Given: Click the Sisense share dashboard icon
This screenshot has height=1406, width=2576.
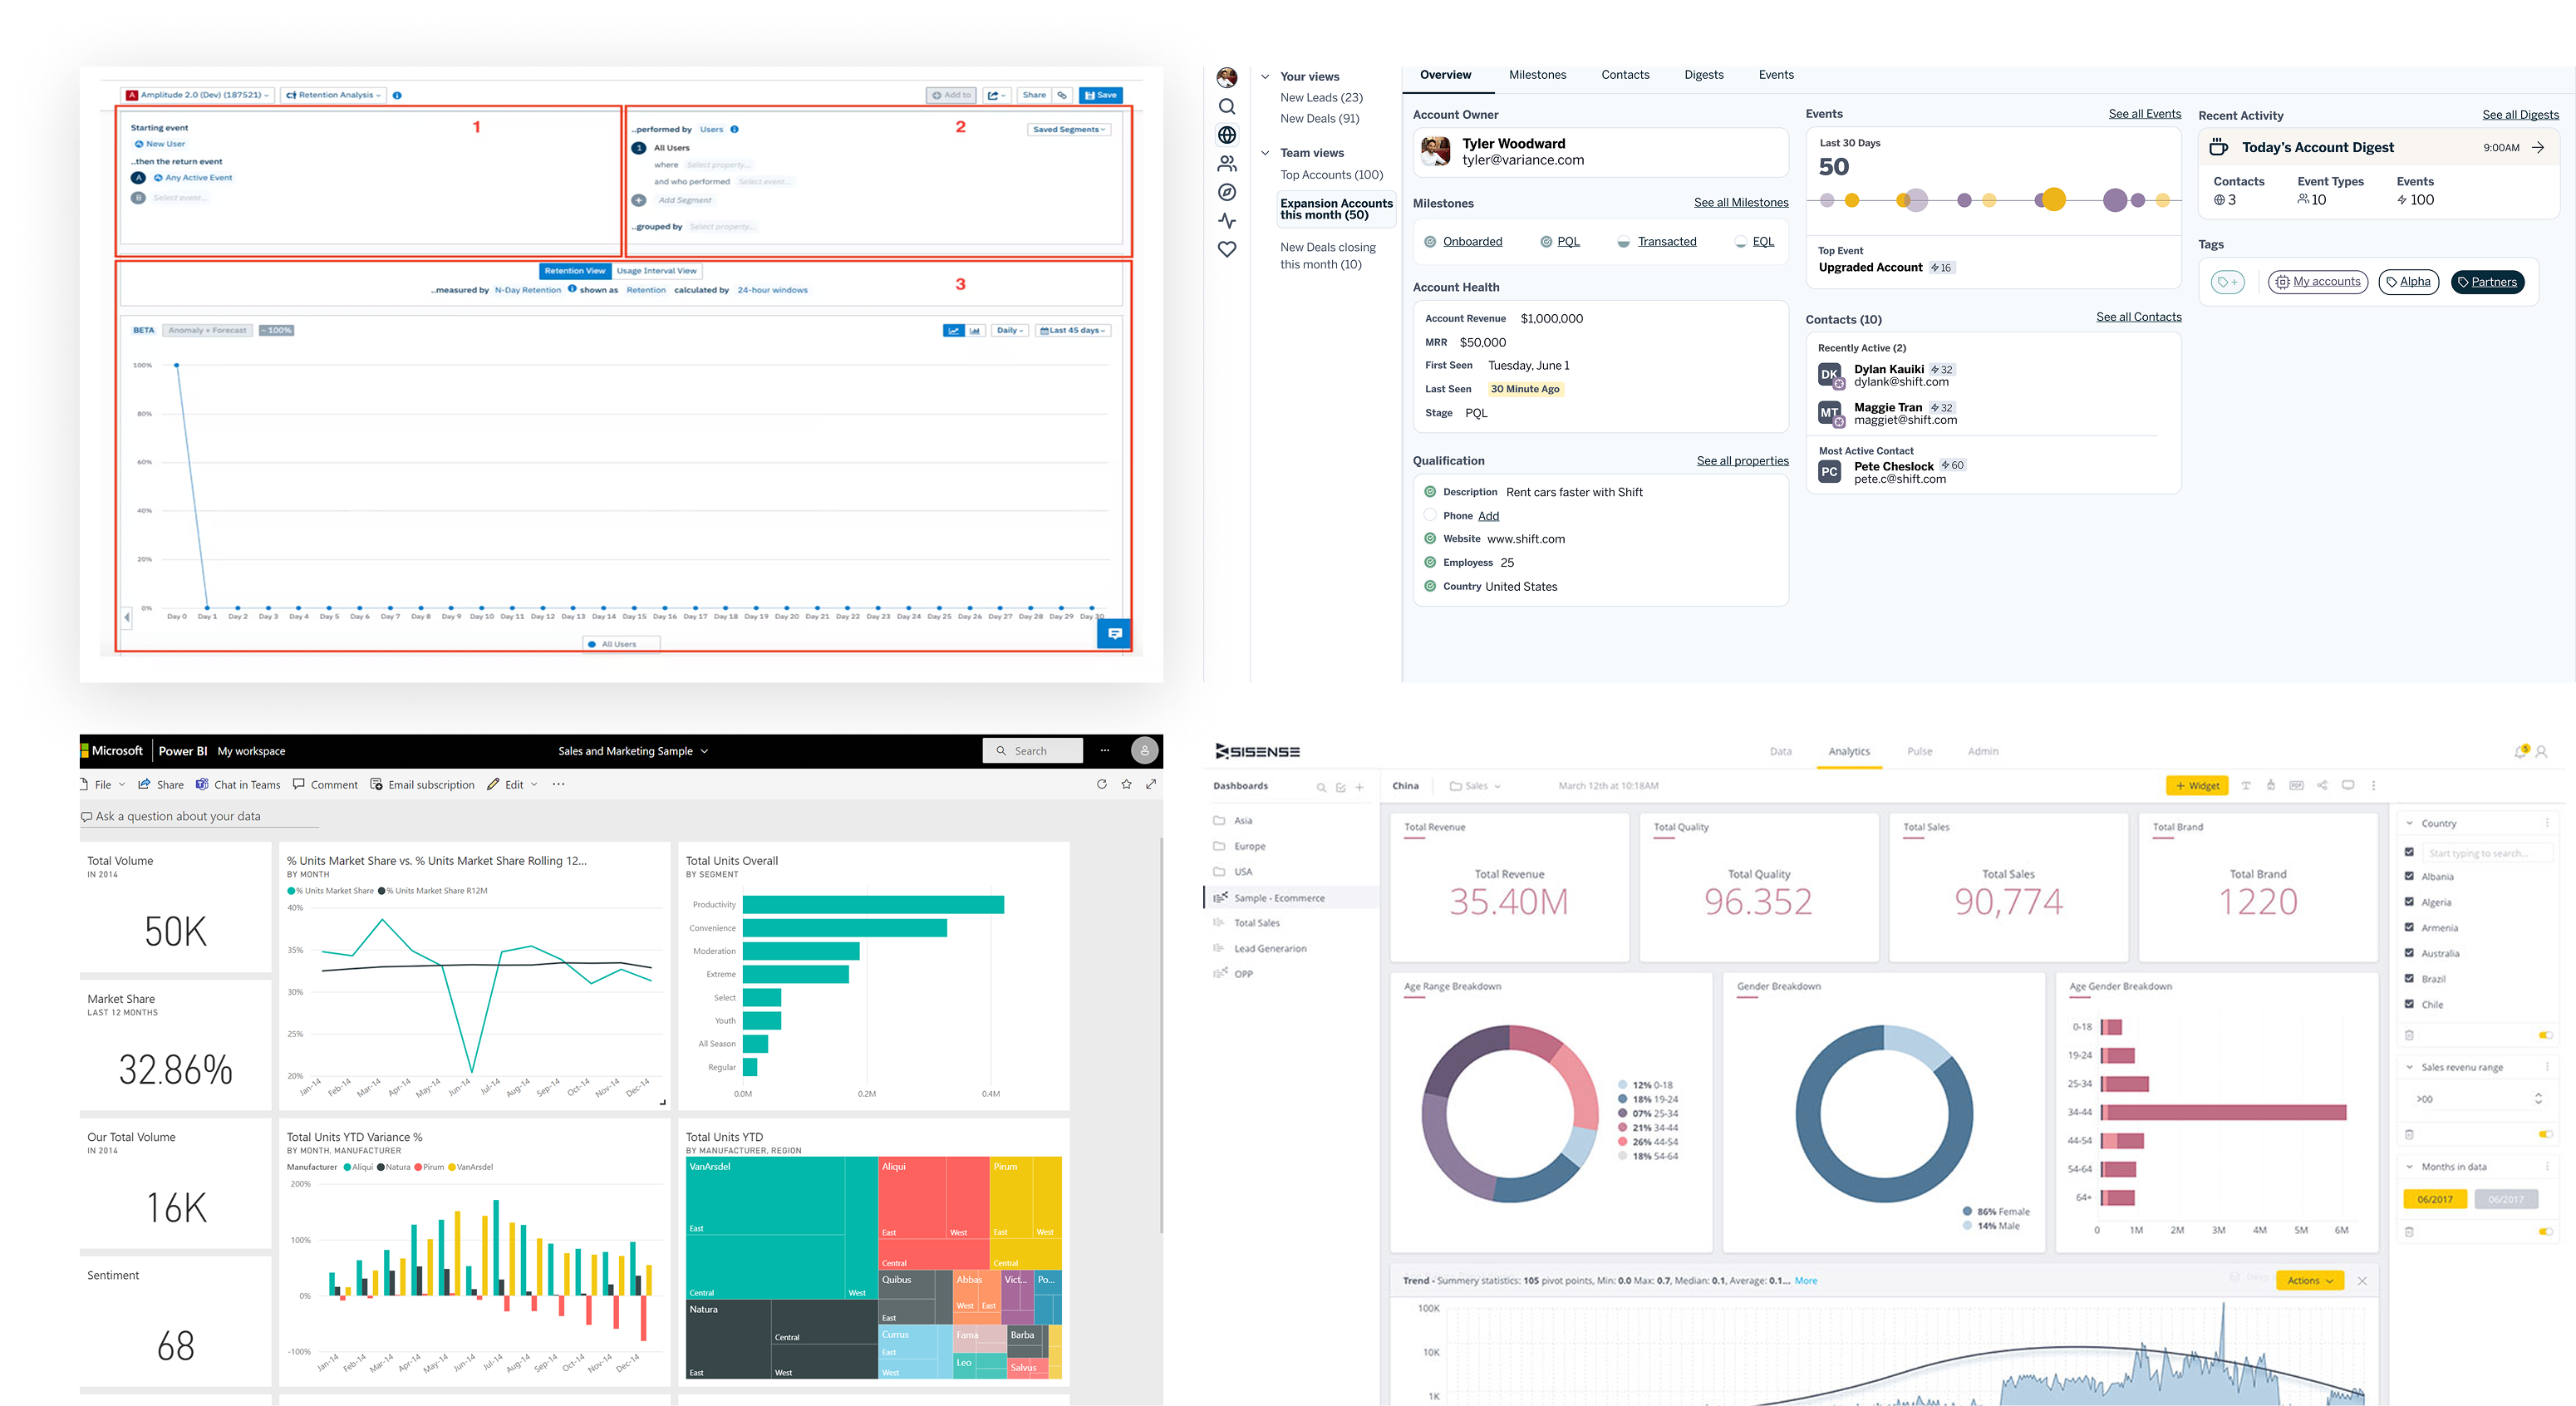Looking at the screenshot, I should click(x=2322, y=786).
